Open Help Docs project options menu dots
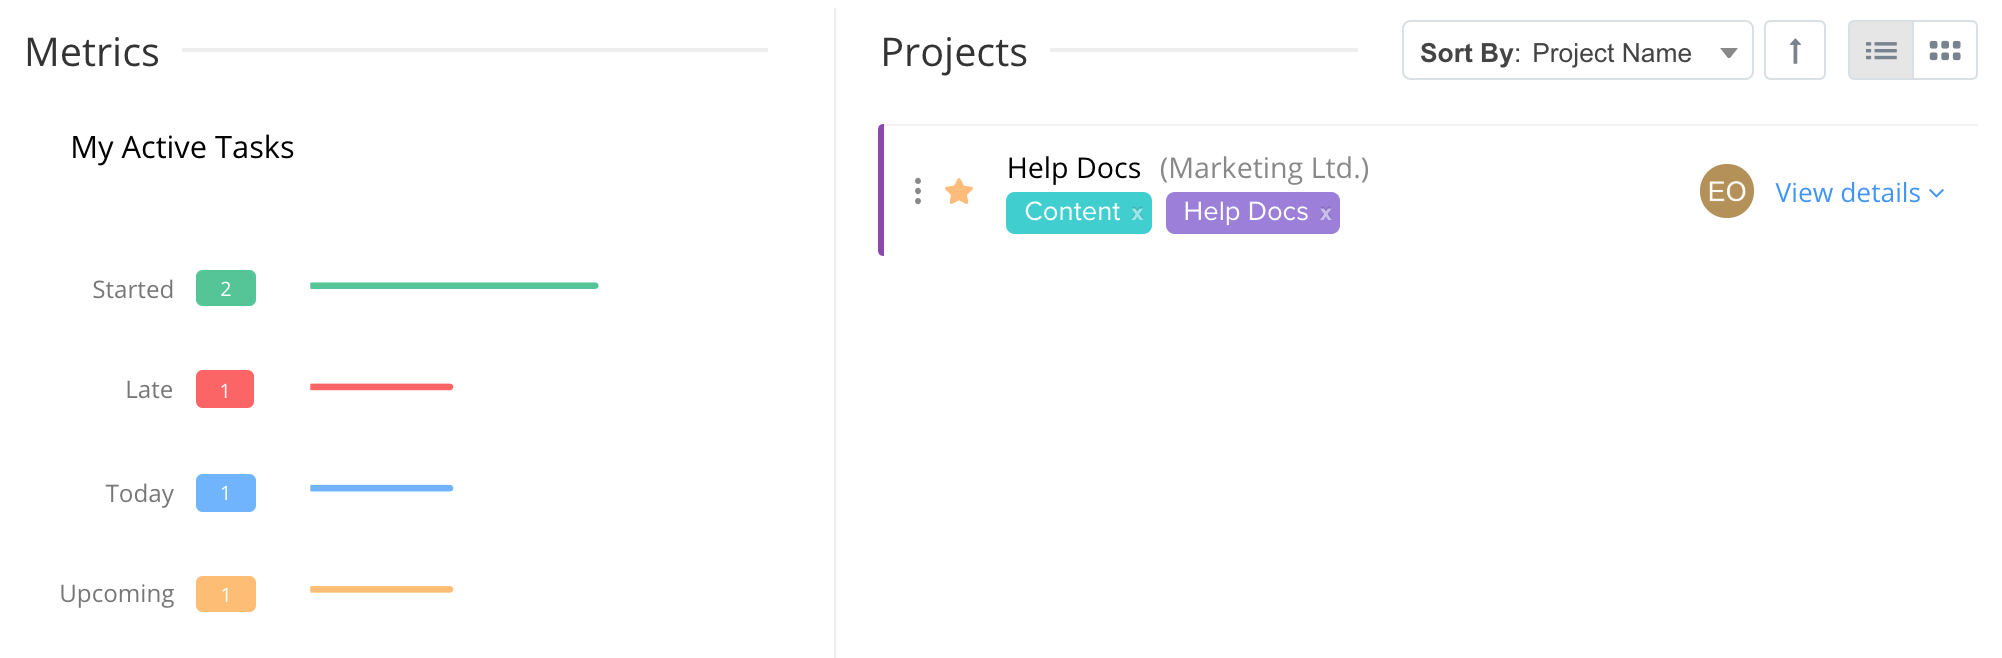The width and height of the screenshot is (2002, 658). click(x=918, y=191)
